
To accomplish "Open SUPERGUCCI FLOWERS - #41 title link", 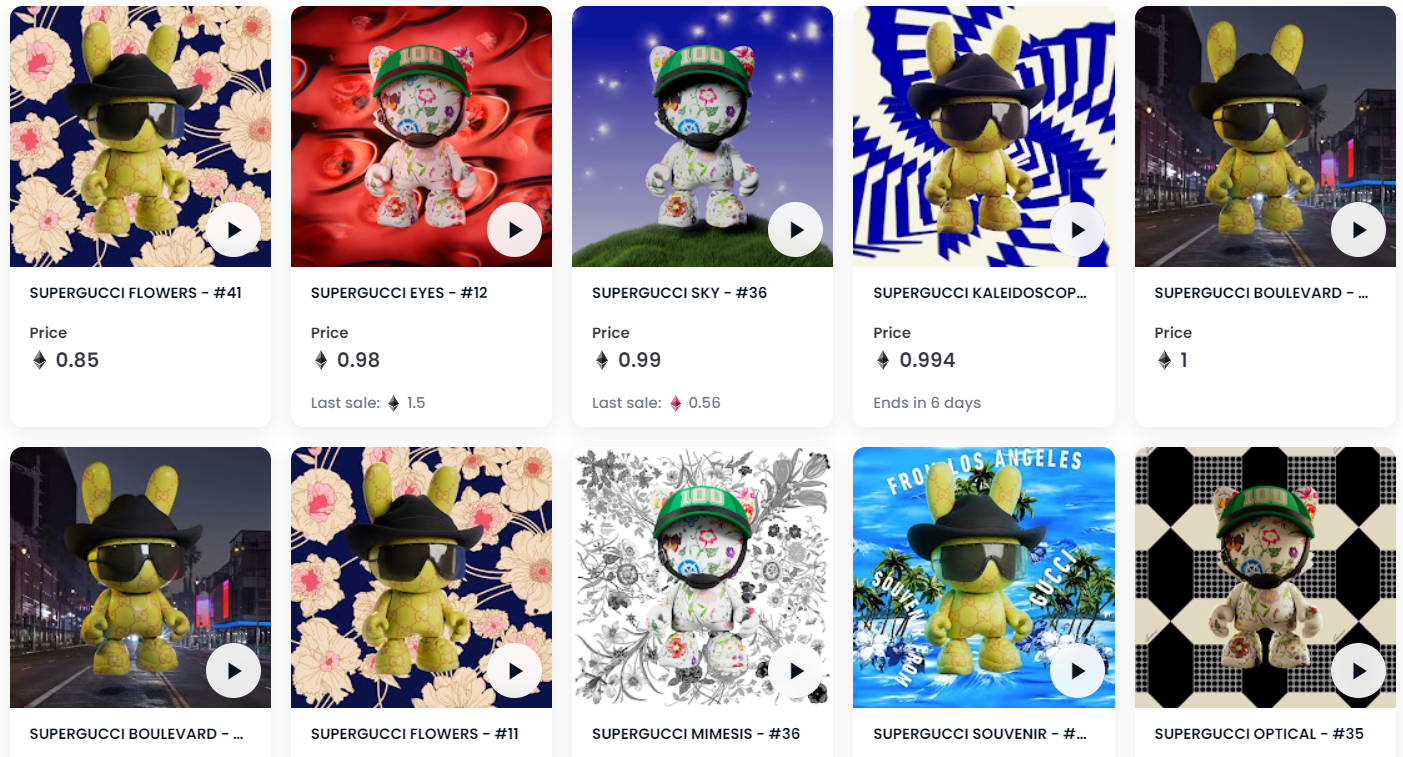I will 136,293.
